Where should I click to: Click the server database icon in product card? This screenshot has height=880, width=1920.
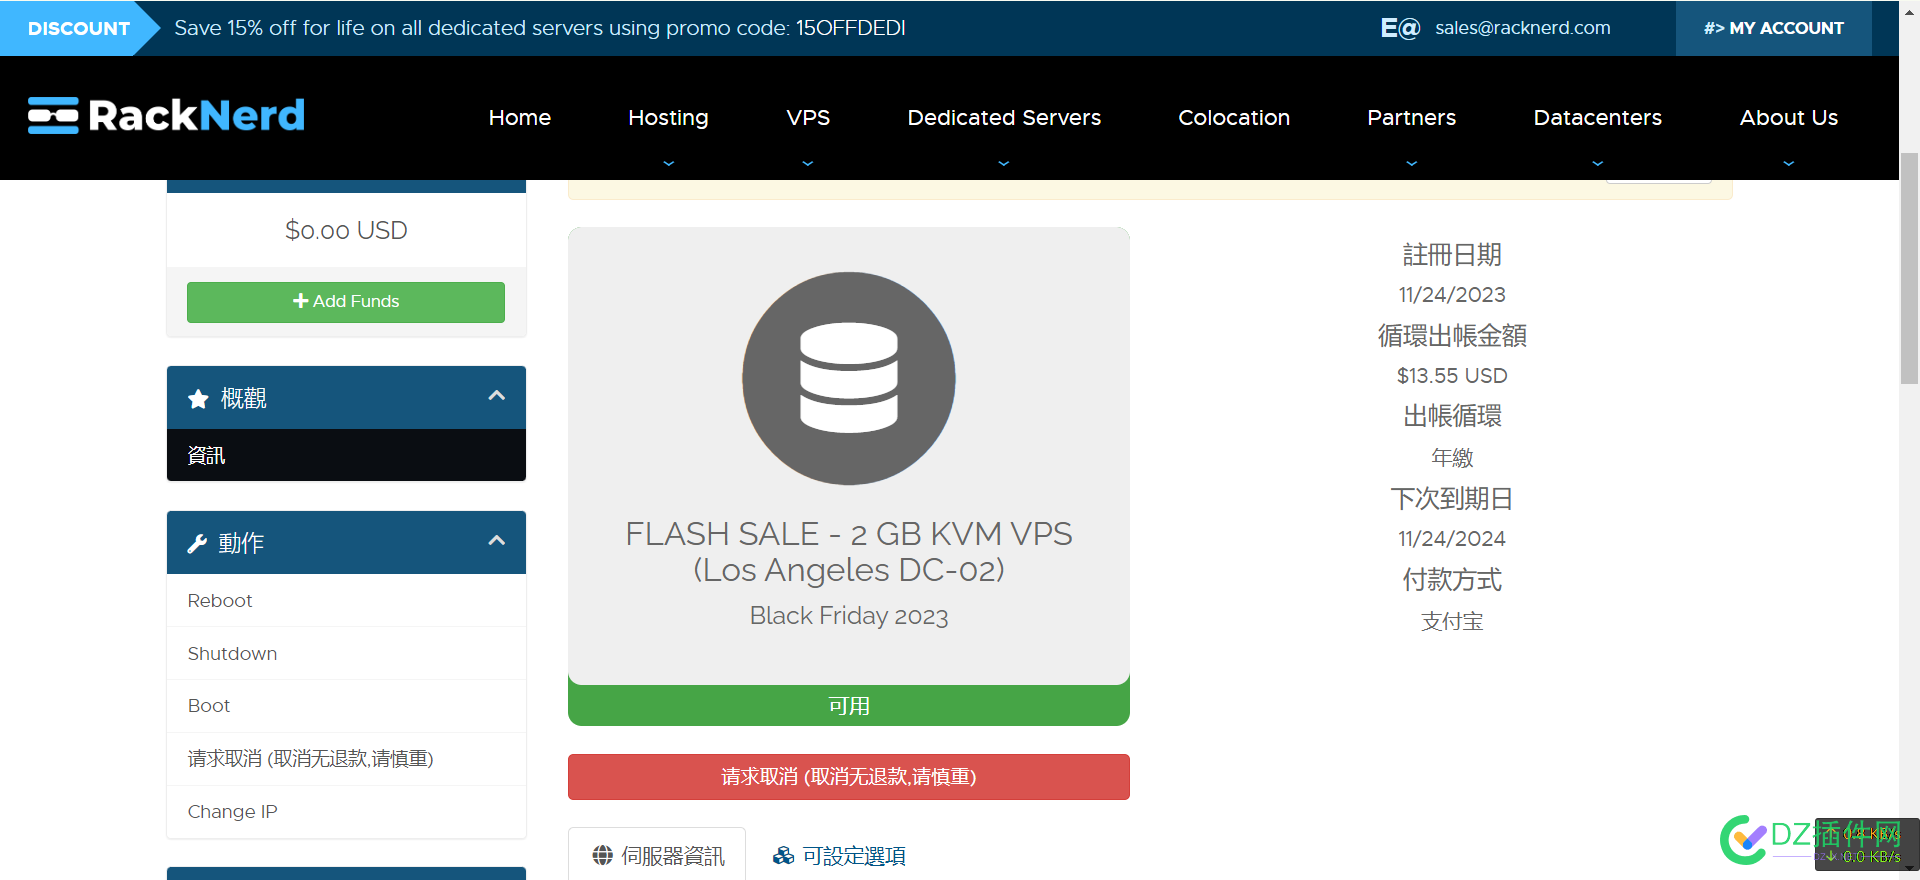coord(849,378)
